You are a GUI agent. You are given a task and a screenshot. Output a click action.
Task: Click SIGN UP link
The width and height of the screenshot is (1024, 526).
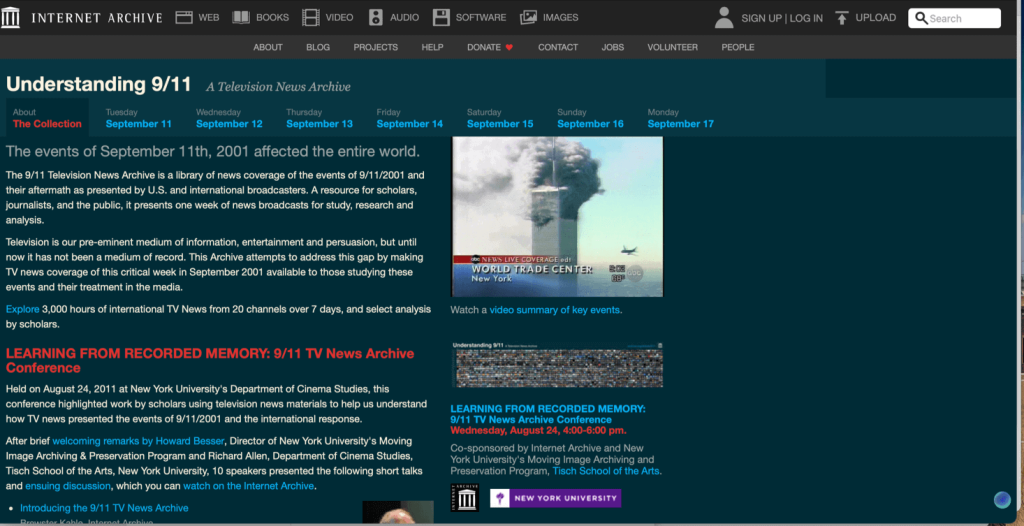tap(761, 18)
